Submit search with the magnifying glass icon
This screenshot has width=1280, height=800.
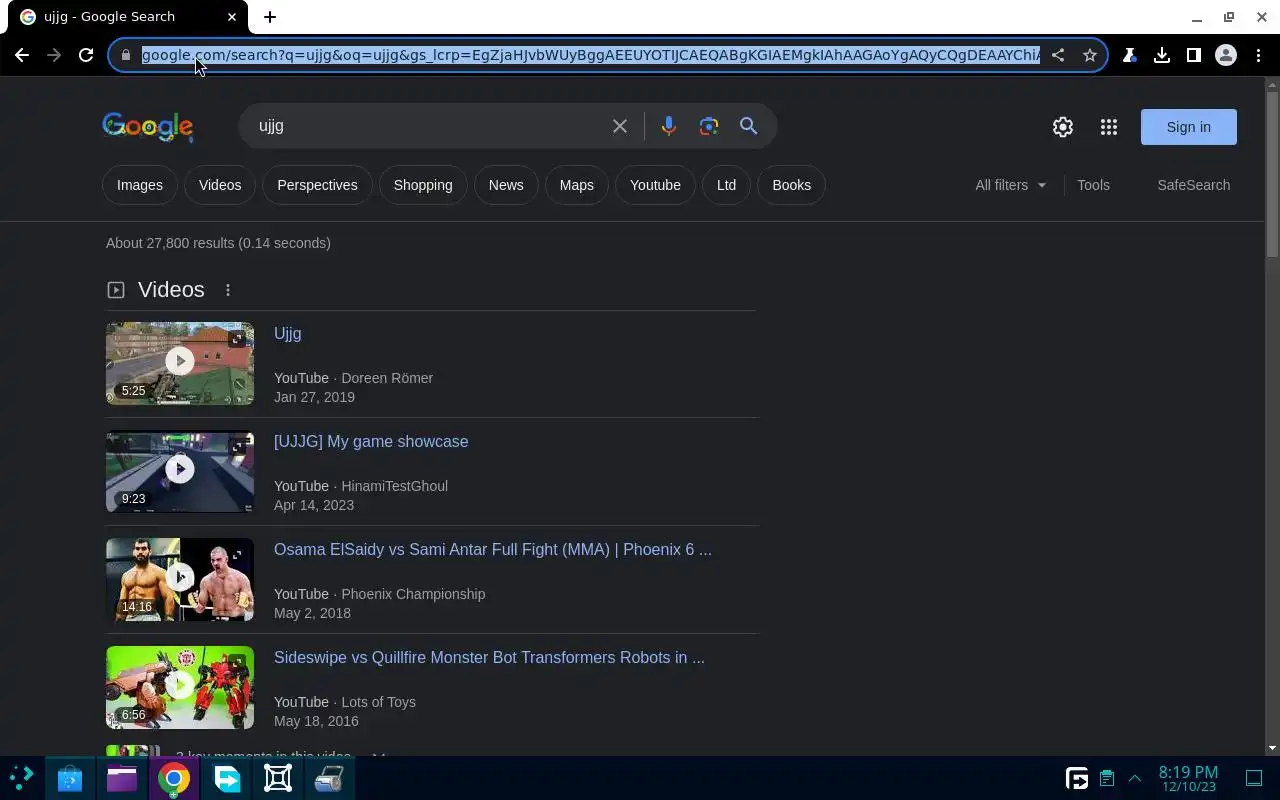(748, 126)
